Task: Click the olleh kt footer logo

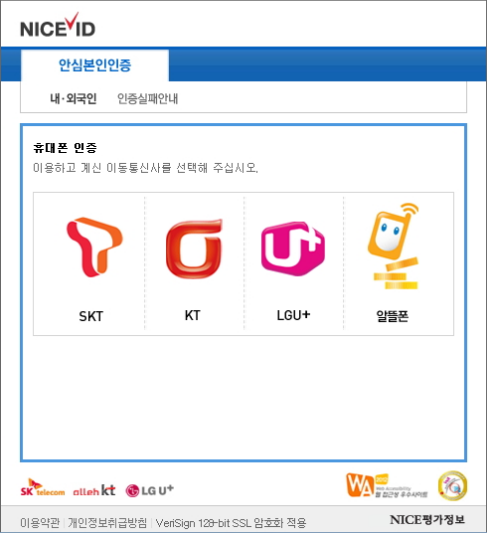Action: tap(94, 490)
